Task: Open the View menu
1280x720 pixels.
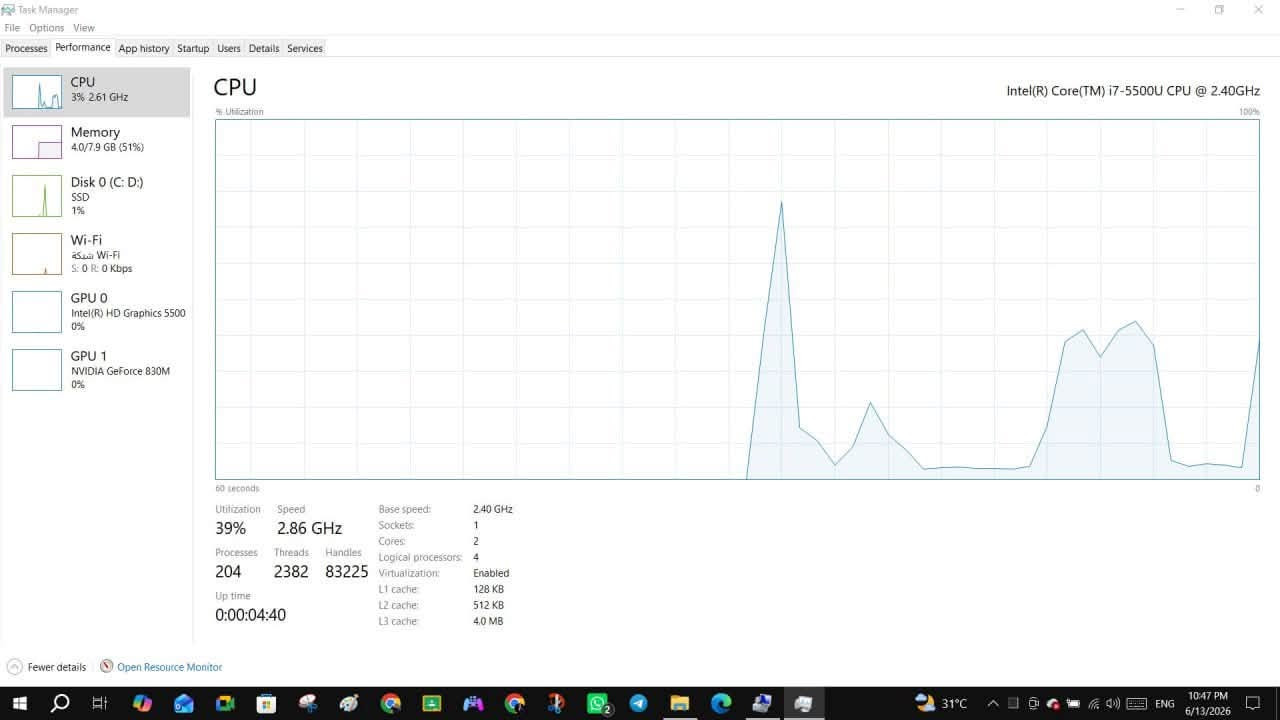Action: [x=84, y=28]
